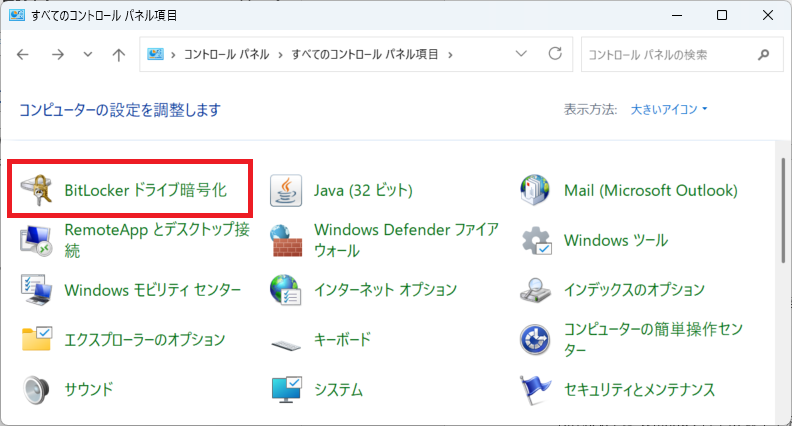Open Mail (Microsoft Outlook) text link
The width and height of the screenshot is (792, 426).
(x=651, y=190)
